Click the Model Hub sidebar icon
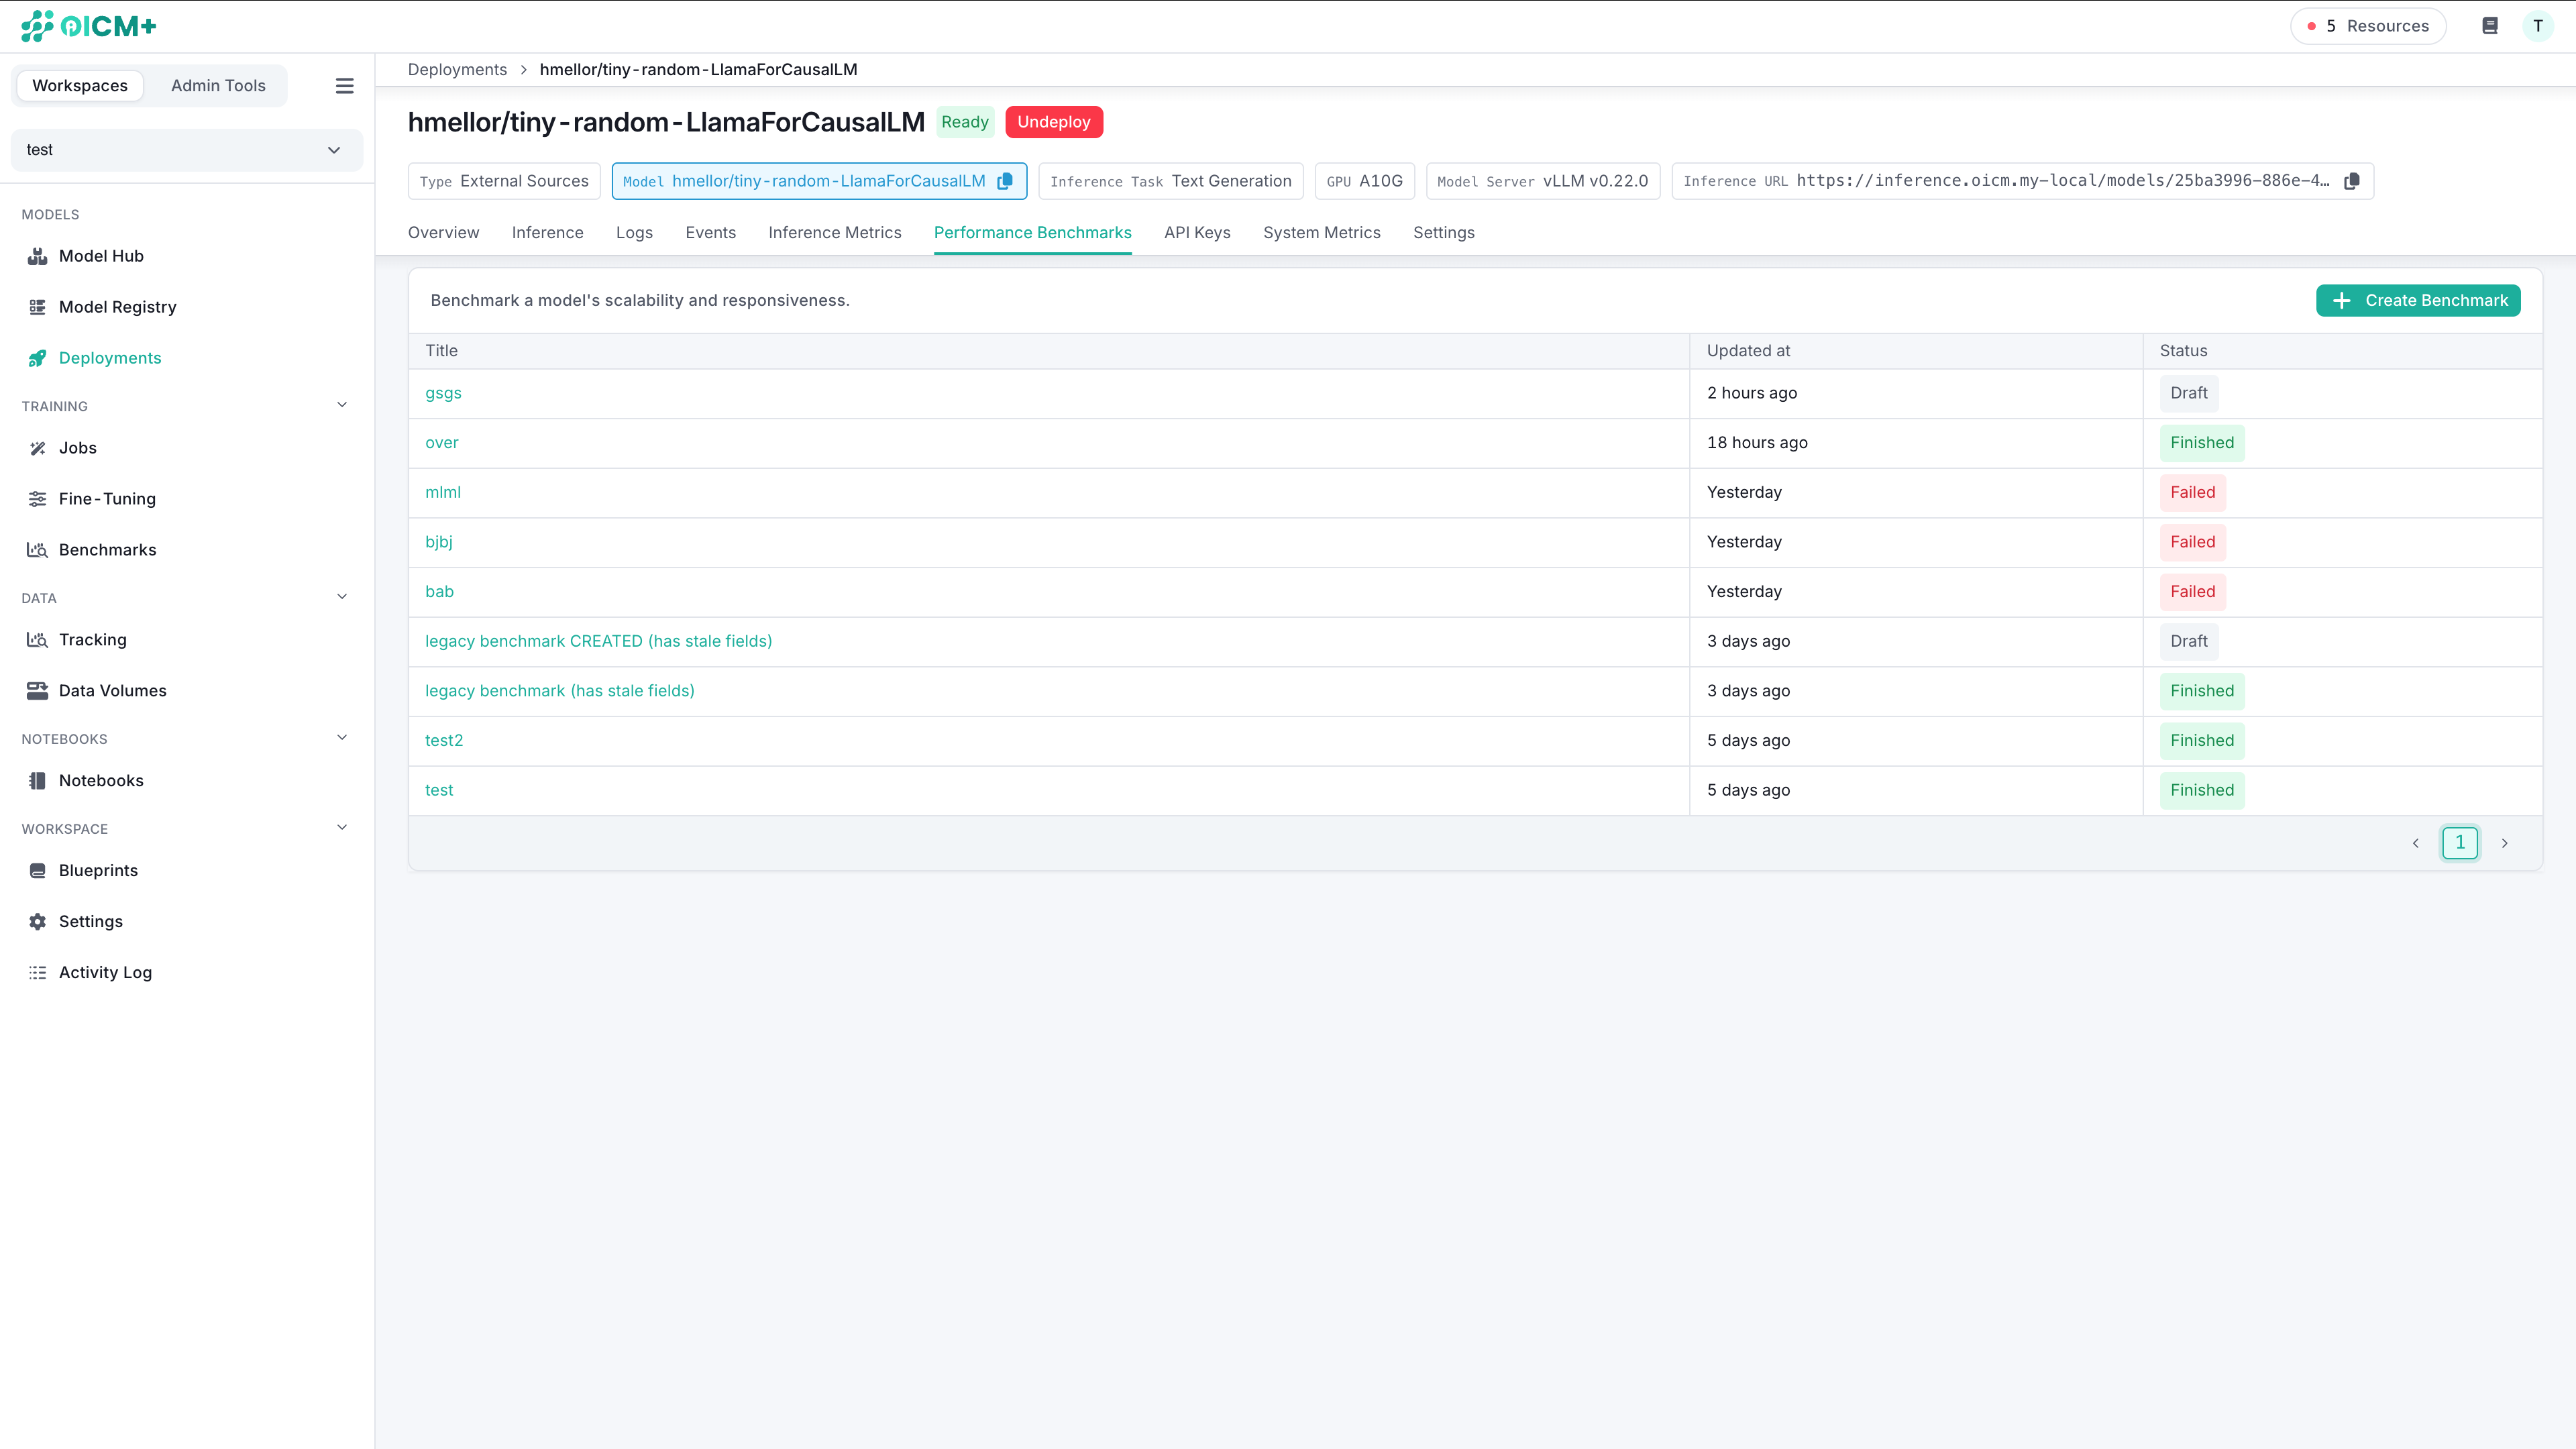The image size is (2576, 1449). (37, 256)
